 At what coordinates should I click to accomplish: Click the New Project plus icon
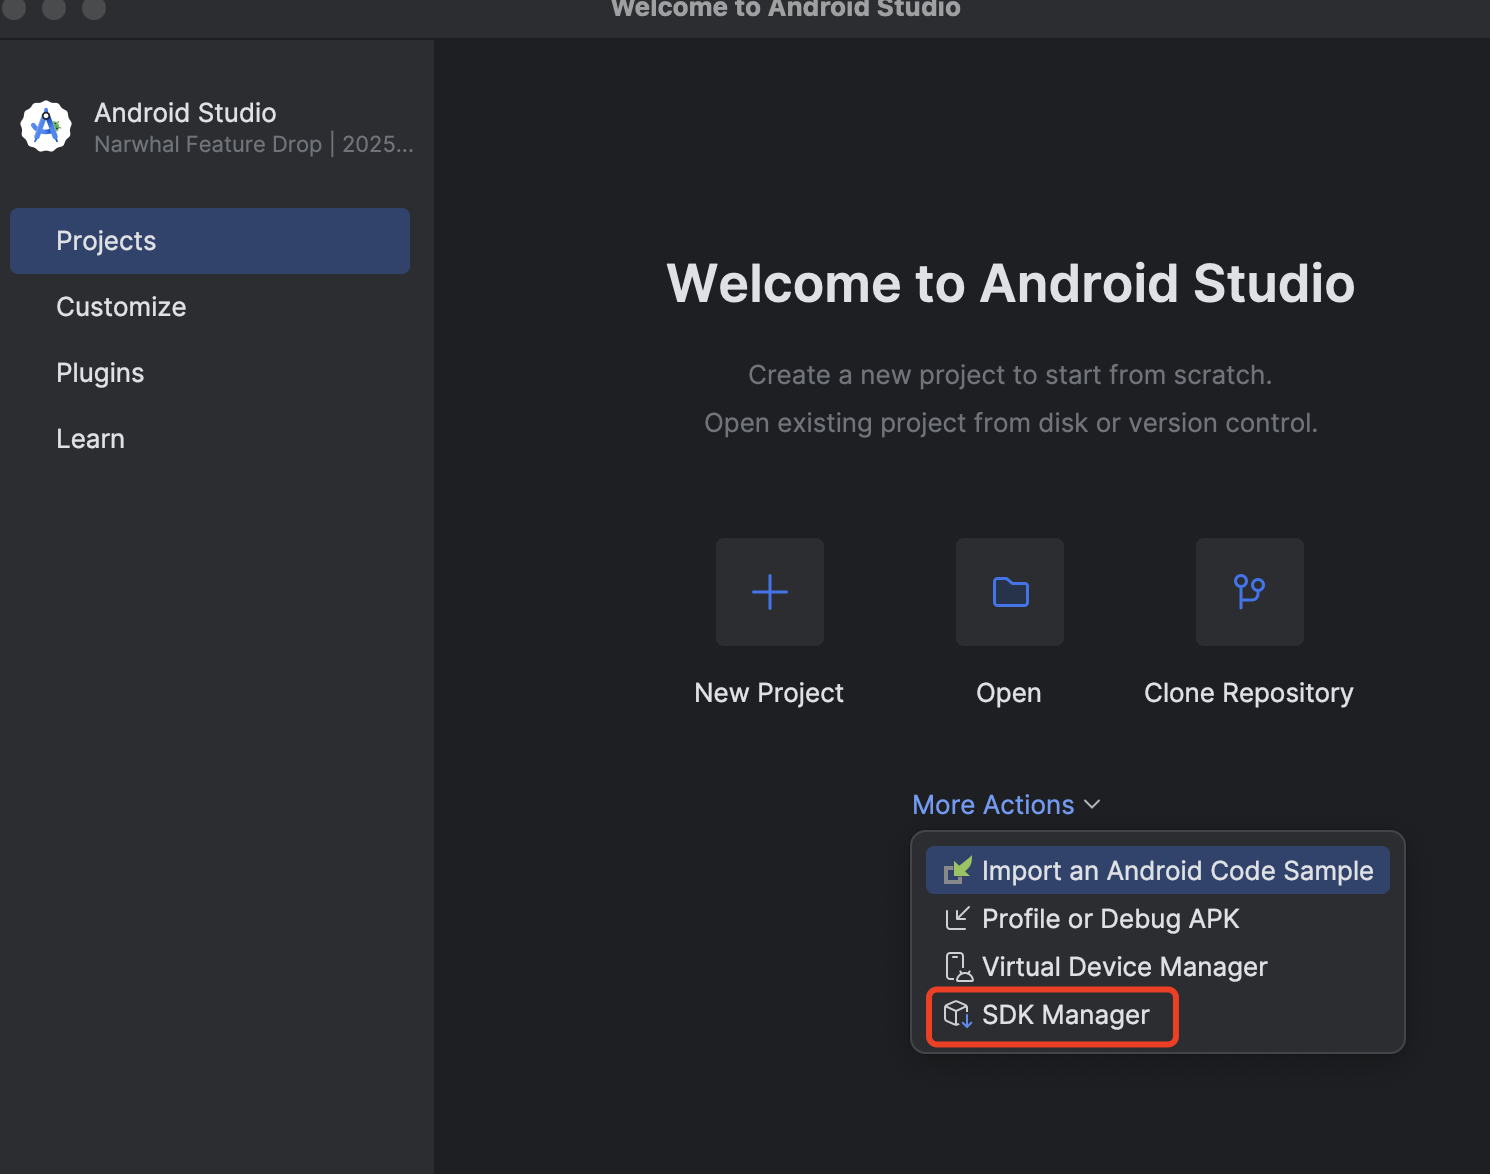[770, 592]
